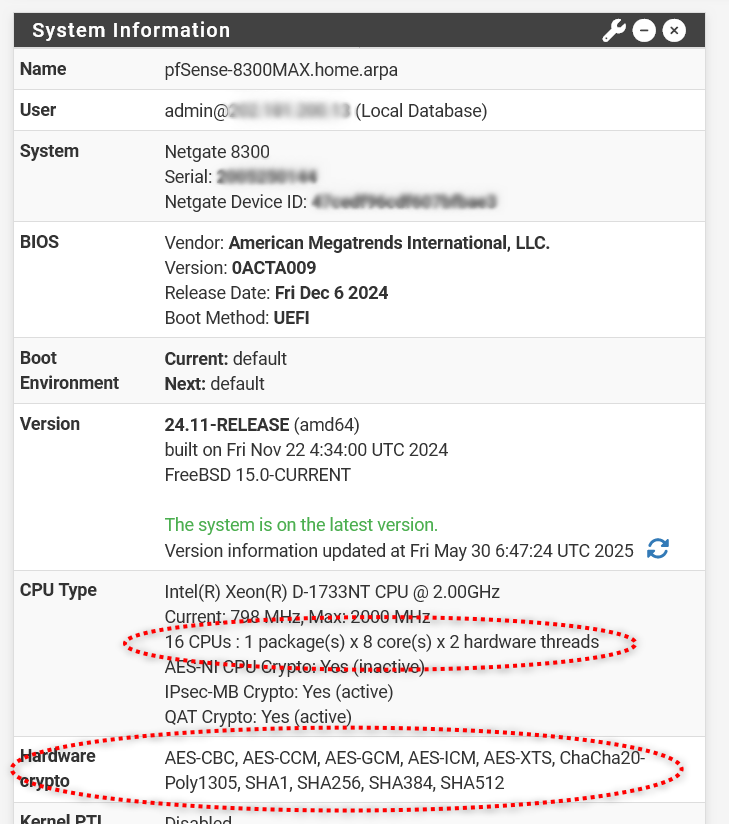Select Next boot environment default value
The height and width of the screenshot is (824, 729).
(x=237, y=384)
